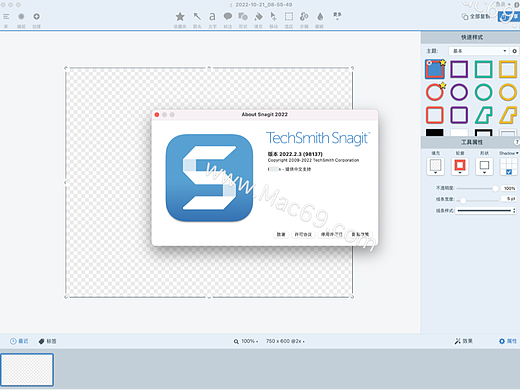This screenshot has height=390, width=520.
Task: Select the yellow circle quick style
Action: click(508, 92)
